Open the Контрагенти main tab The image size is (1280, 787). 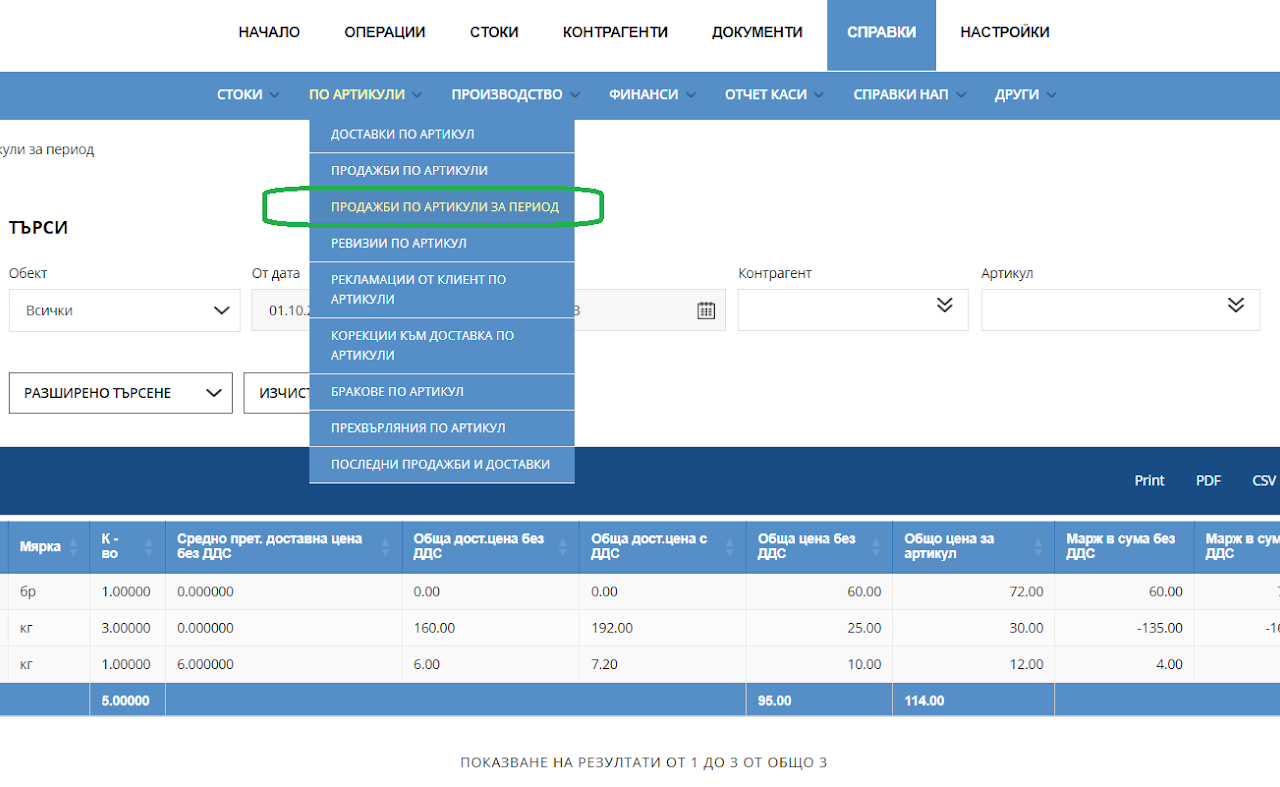[615, 32]
